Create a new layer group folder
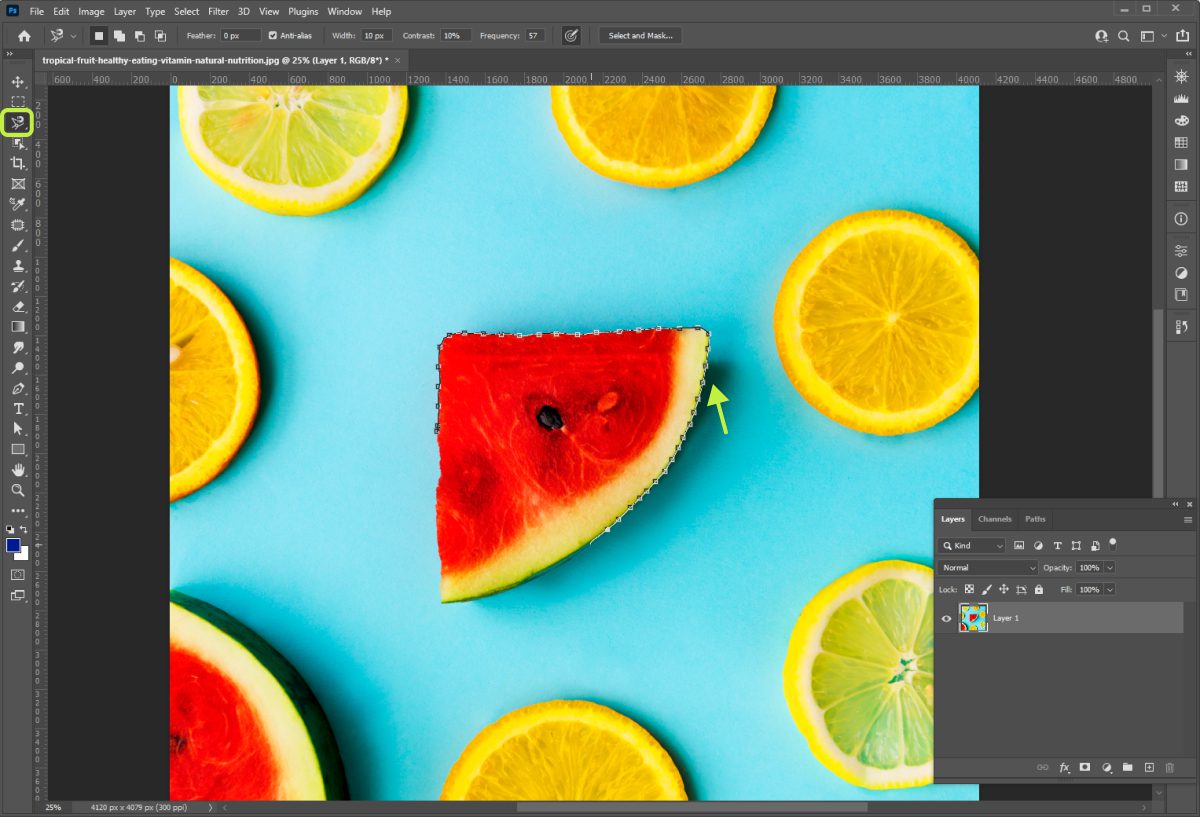The width and height of the screenshot is (1200, 817). pos(1128,767)
